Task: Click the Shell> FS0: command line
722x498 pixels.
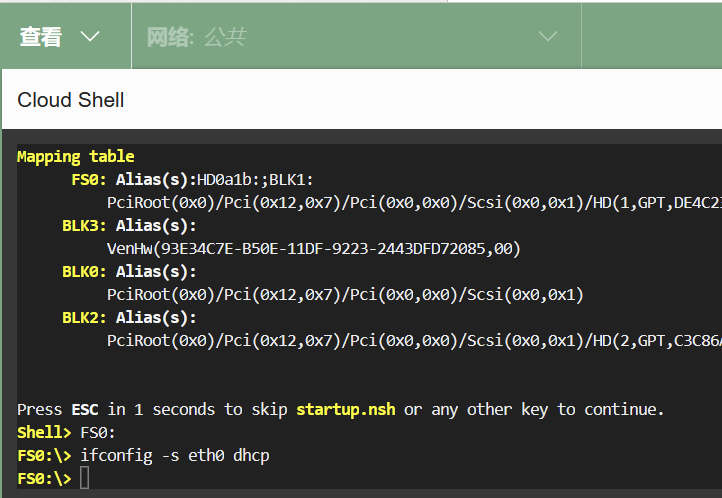Action: 66,433
